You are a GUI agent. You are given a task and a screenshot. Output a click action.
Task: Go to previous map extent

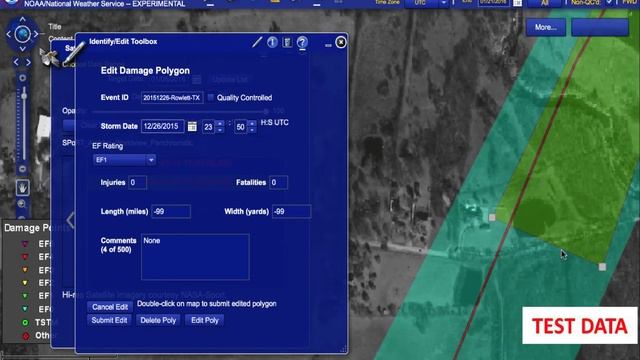(x=16, y=62)
